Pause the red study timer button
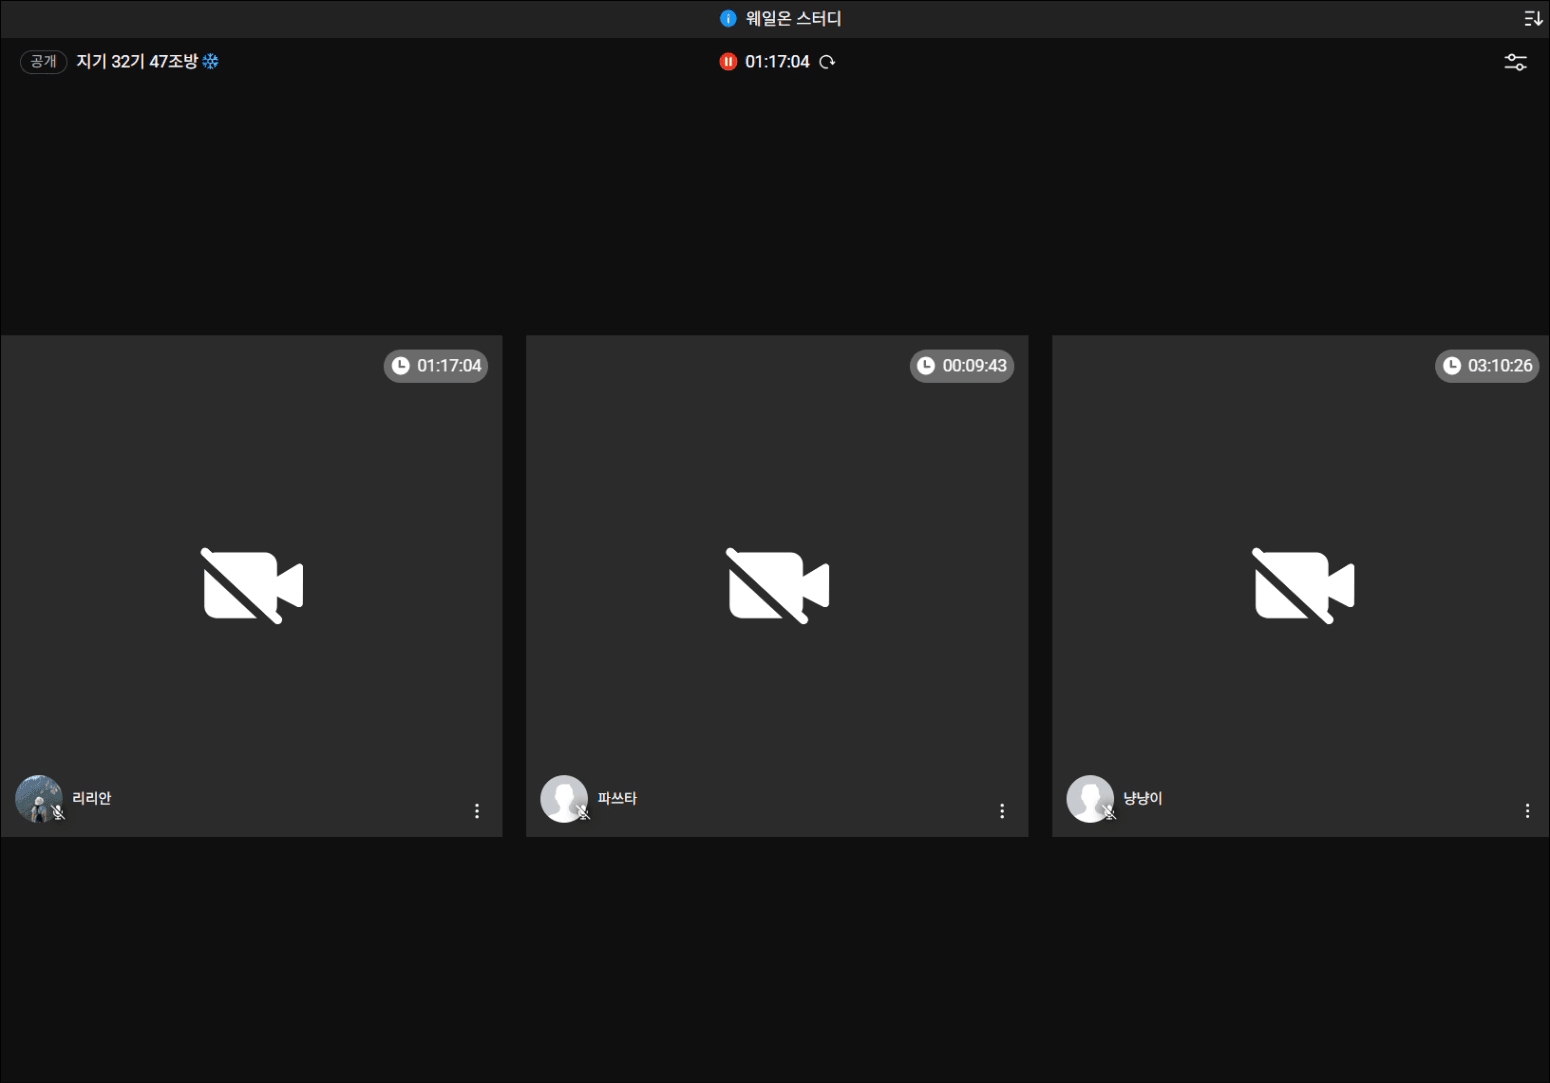This screenshot has height=1083, width=1550. [x=728, y=62]
